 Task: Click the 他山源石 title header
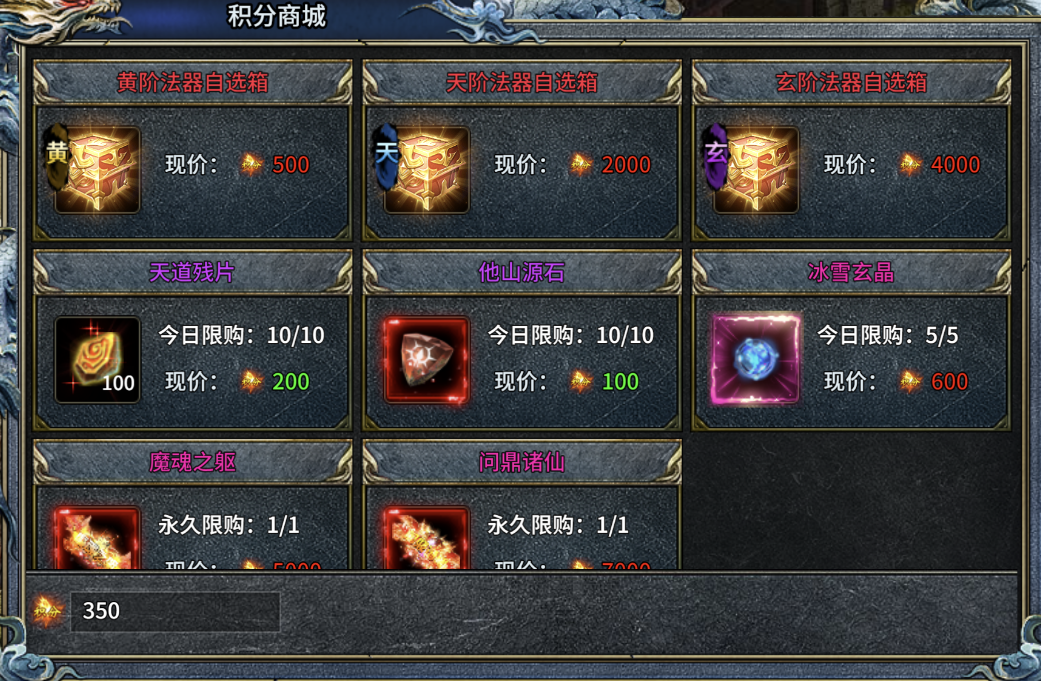coord(522,272)
